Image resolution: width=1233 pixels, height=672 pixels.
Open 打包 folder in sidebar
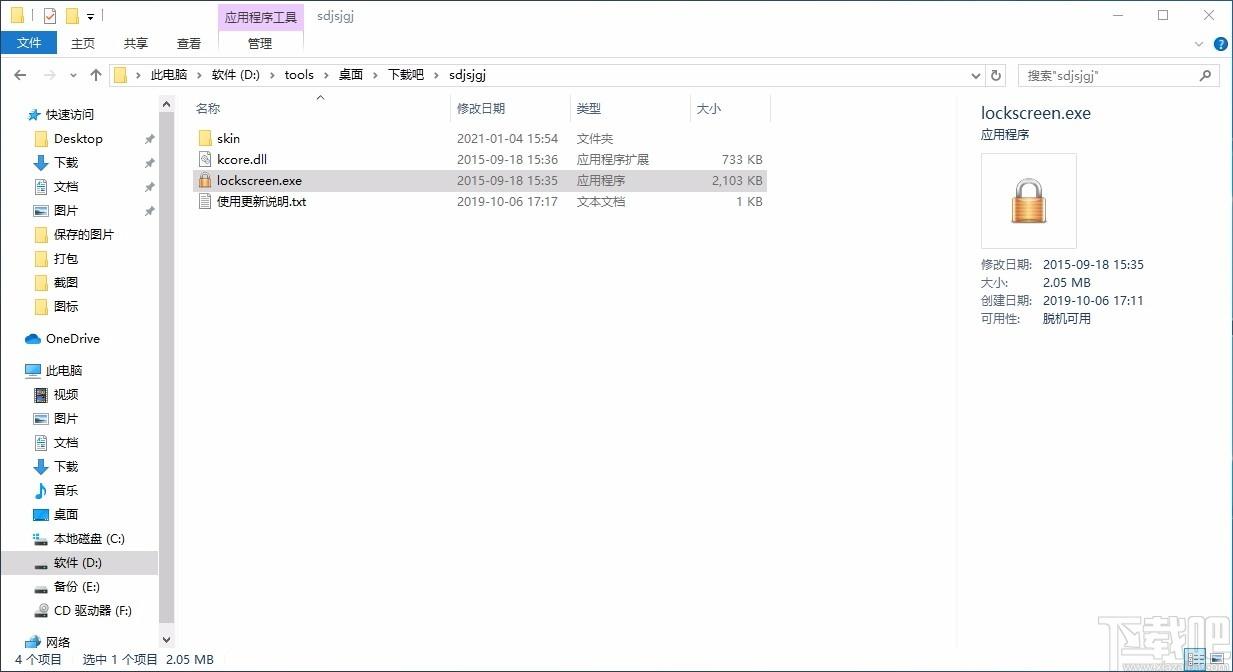tap(66, 258)
